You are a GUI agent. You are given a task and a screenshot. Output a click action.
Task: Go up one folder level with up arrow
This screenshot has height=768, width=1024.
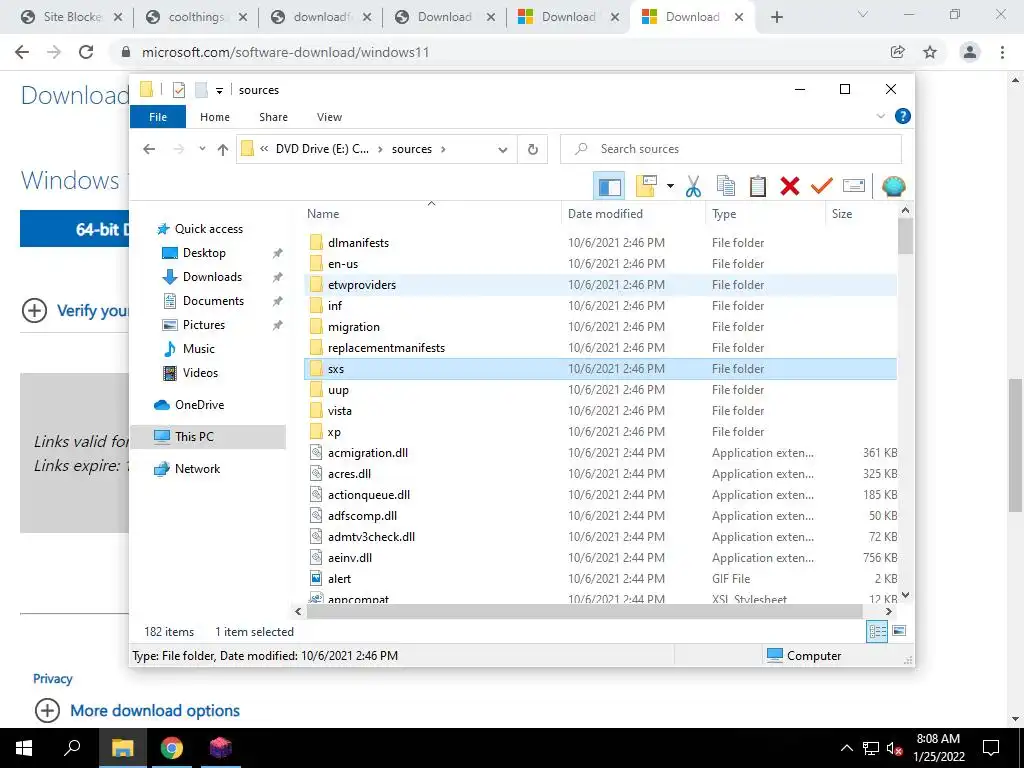point(223,150)
